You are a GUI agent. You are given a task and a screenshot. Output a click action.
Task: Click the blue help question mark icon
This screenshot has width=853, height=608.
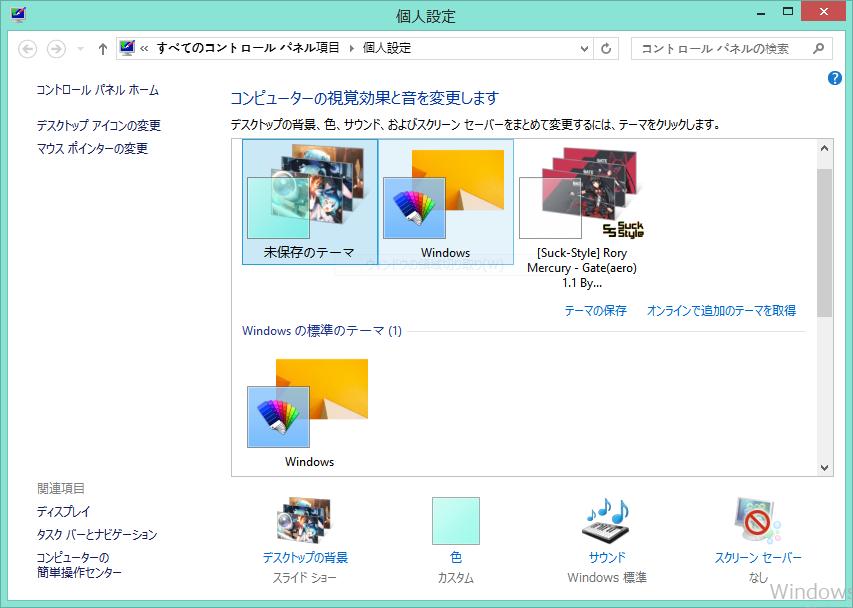[x=834, y=78]
